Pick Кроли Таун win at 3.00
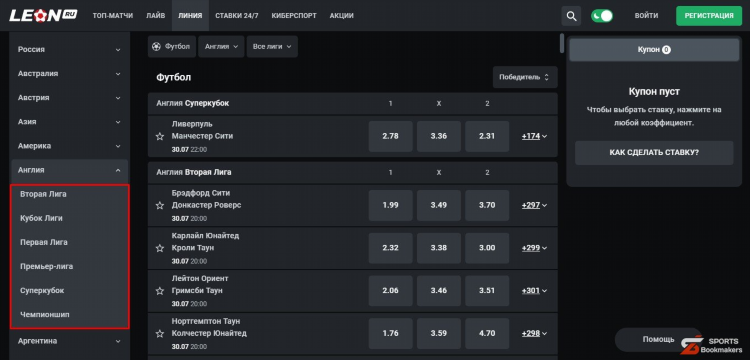Image resolution: width=750 pixels, height=360 pixels. pos(487,248)
